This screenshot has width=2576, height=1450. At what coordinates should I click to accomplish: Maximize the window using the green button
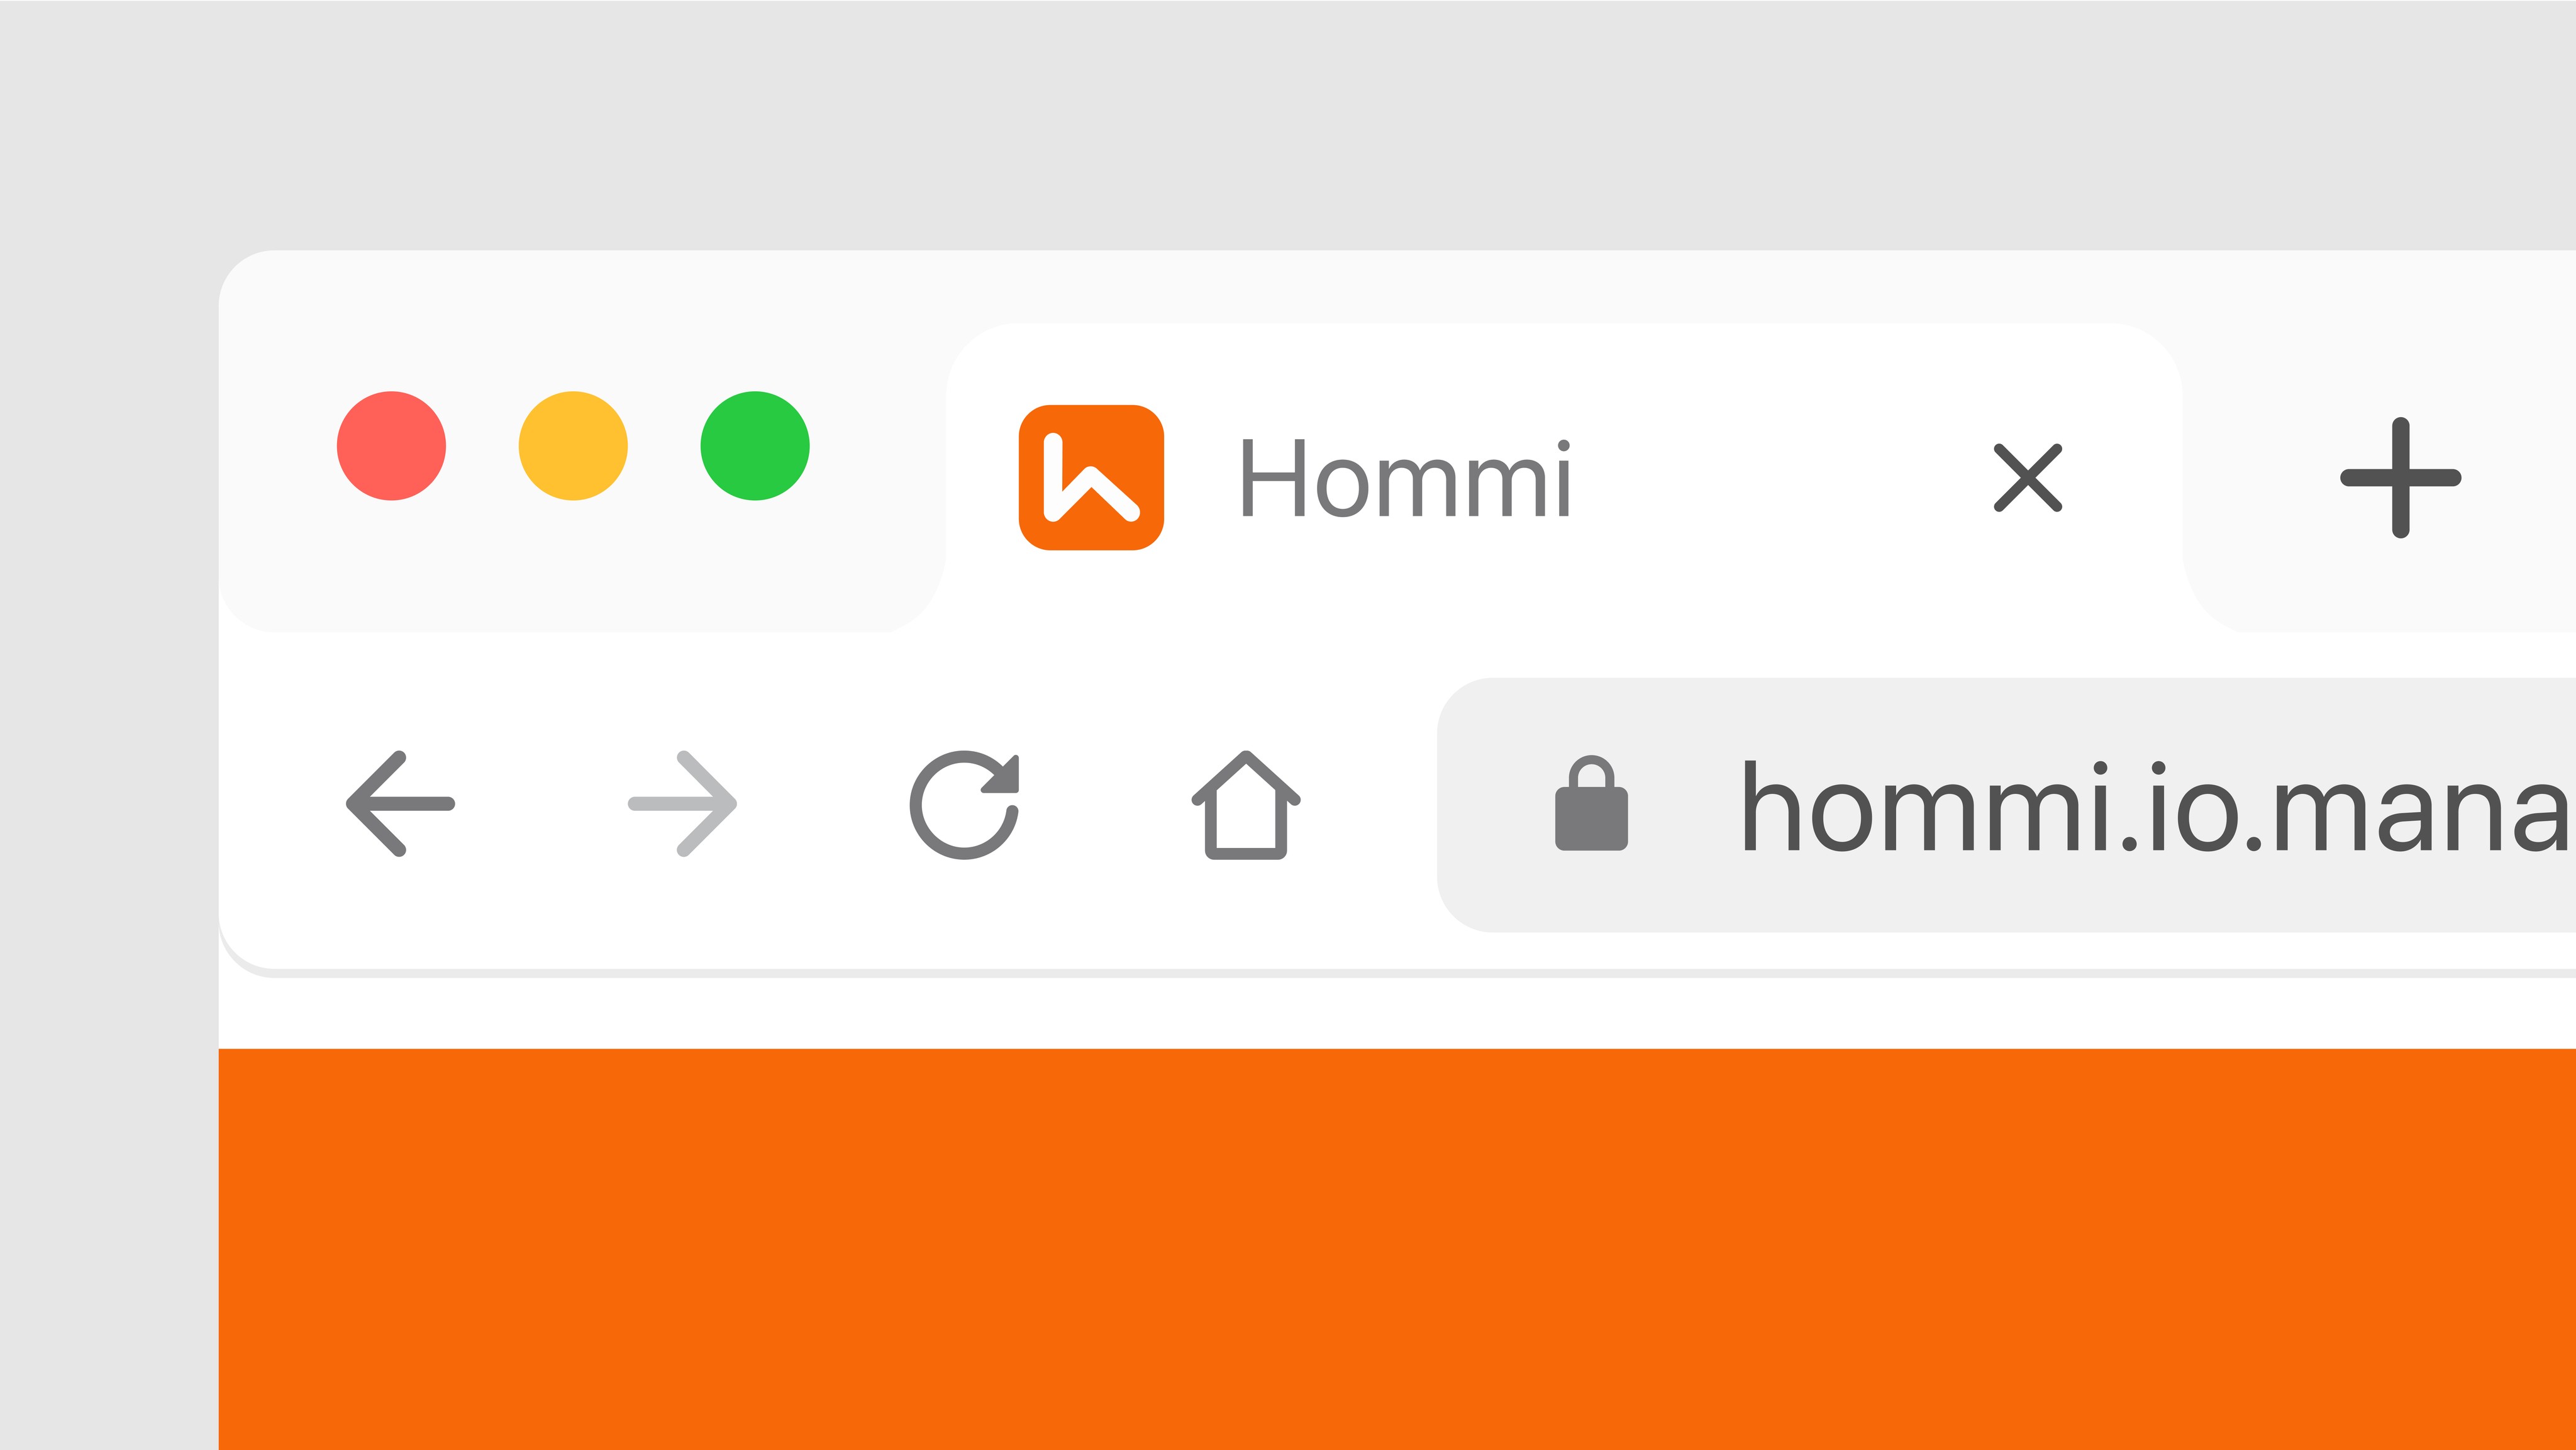coord(755,445)
